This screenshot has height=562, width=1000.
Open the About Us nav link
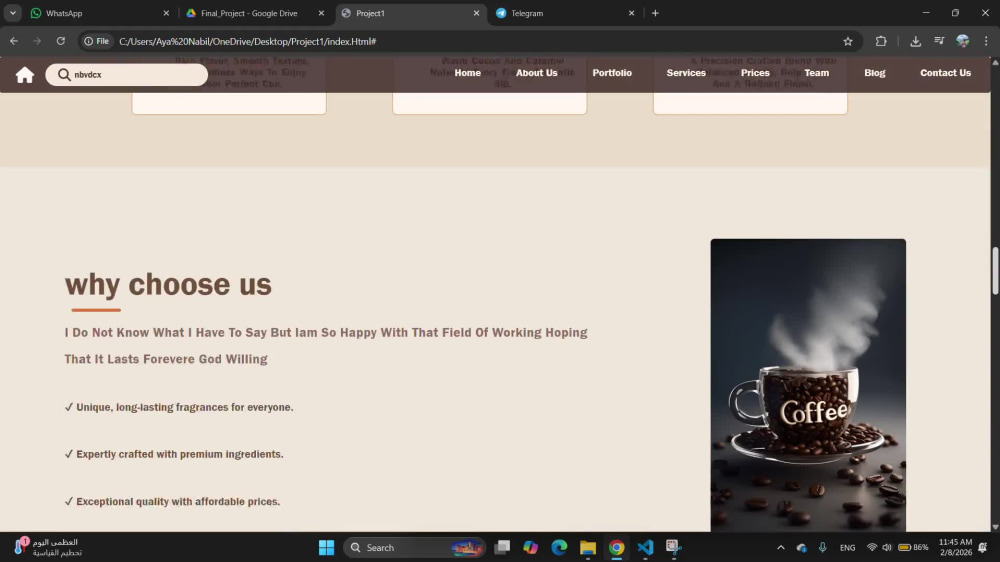536,73
